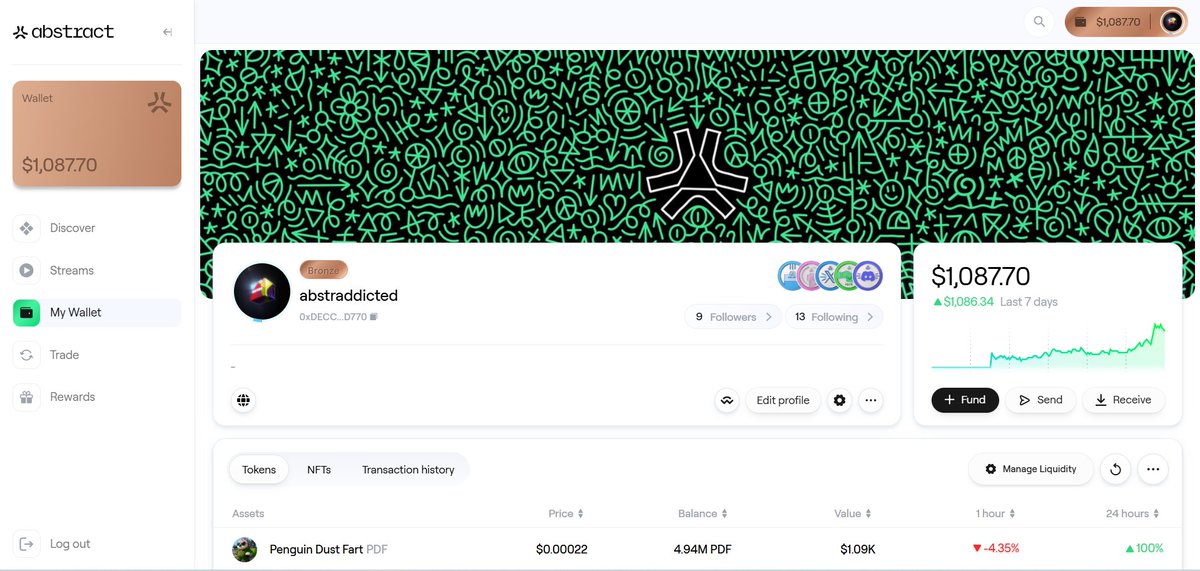Click the Bronze tier badge
This screenshot has height=571, width=1200.
[324, 270]
